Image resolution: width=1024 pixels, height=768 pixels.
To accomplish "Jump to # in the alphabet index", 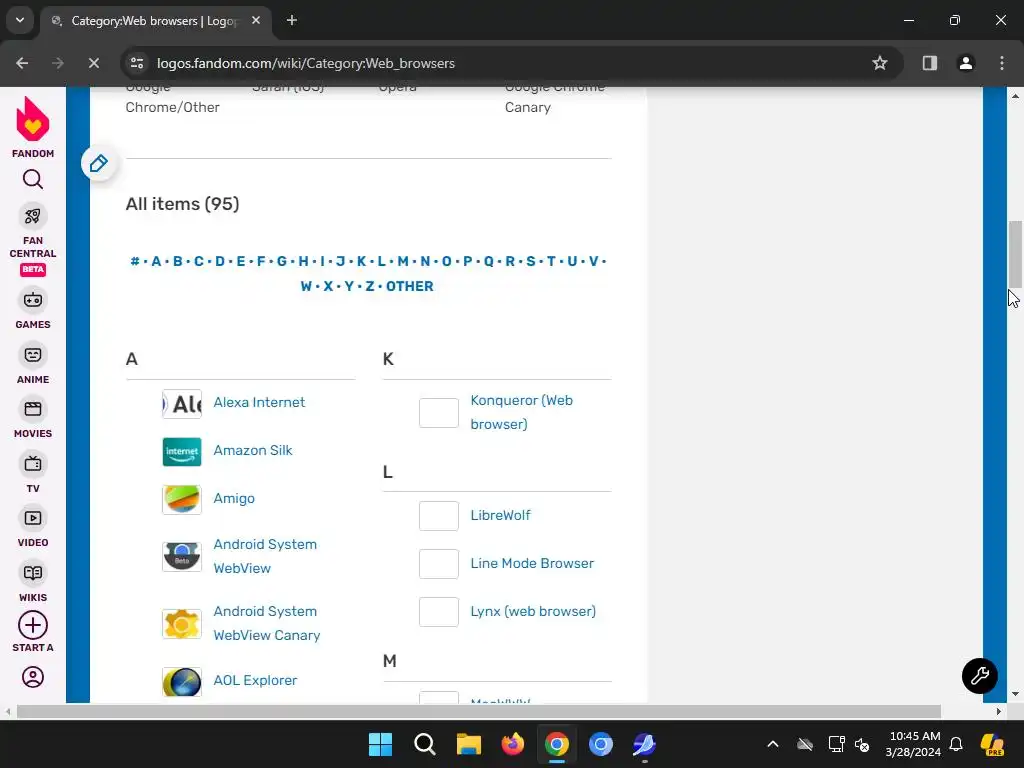I will [x=135, y=261].
